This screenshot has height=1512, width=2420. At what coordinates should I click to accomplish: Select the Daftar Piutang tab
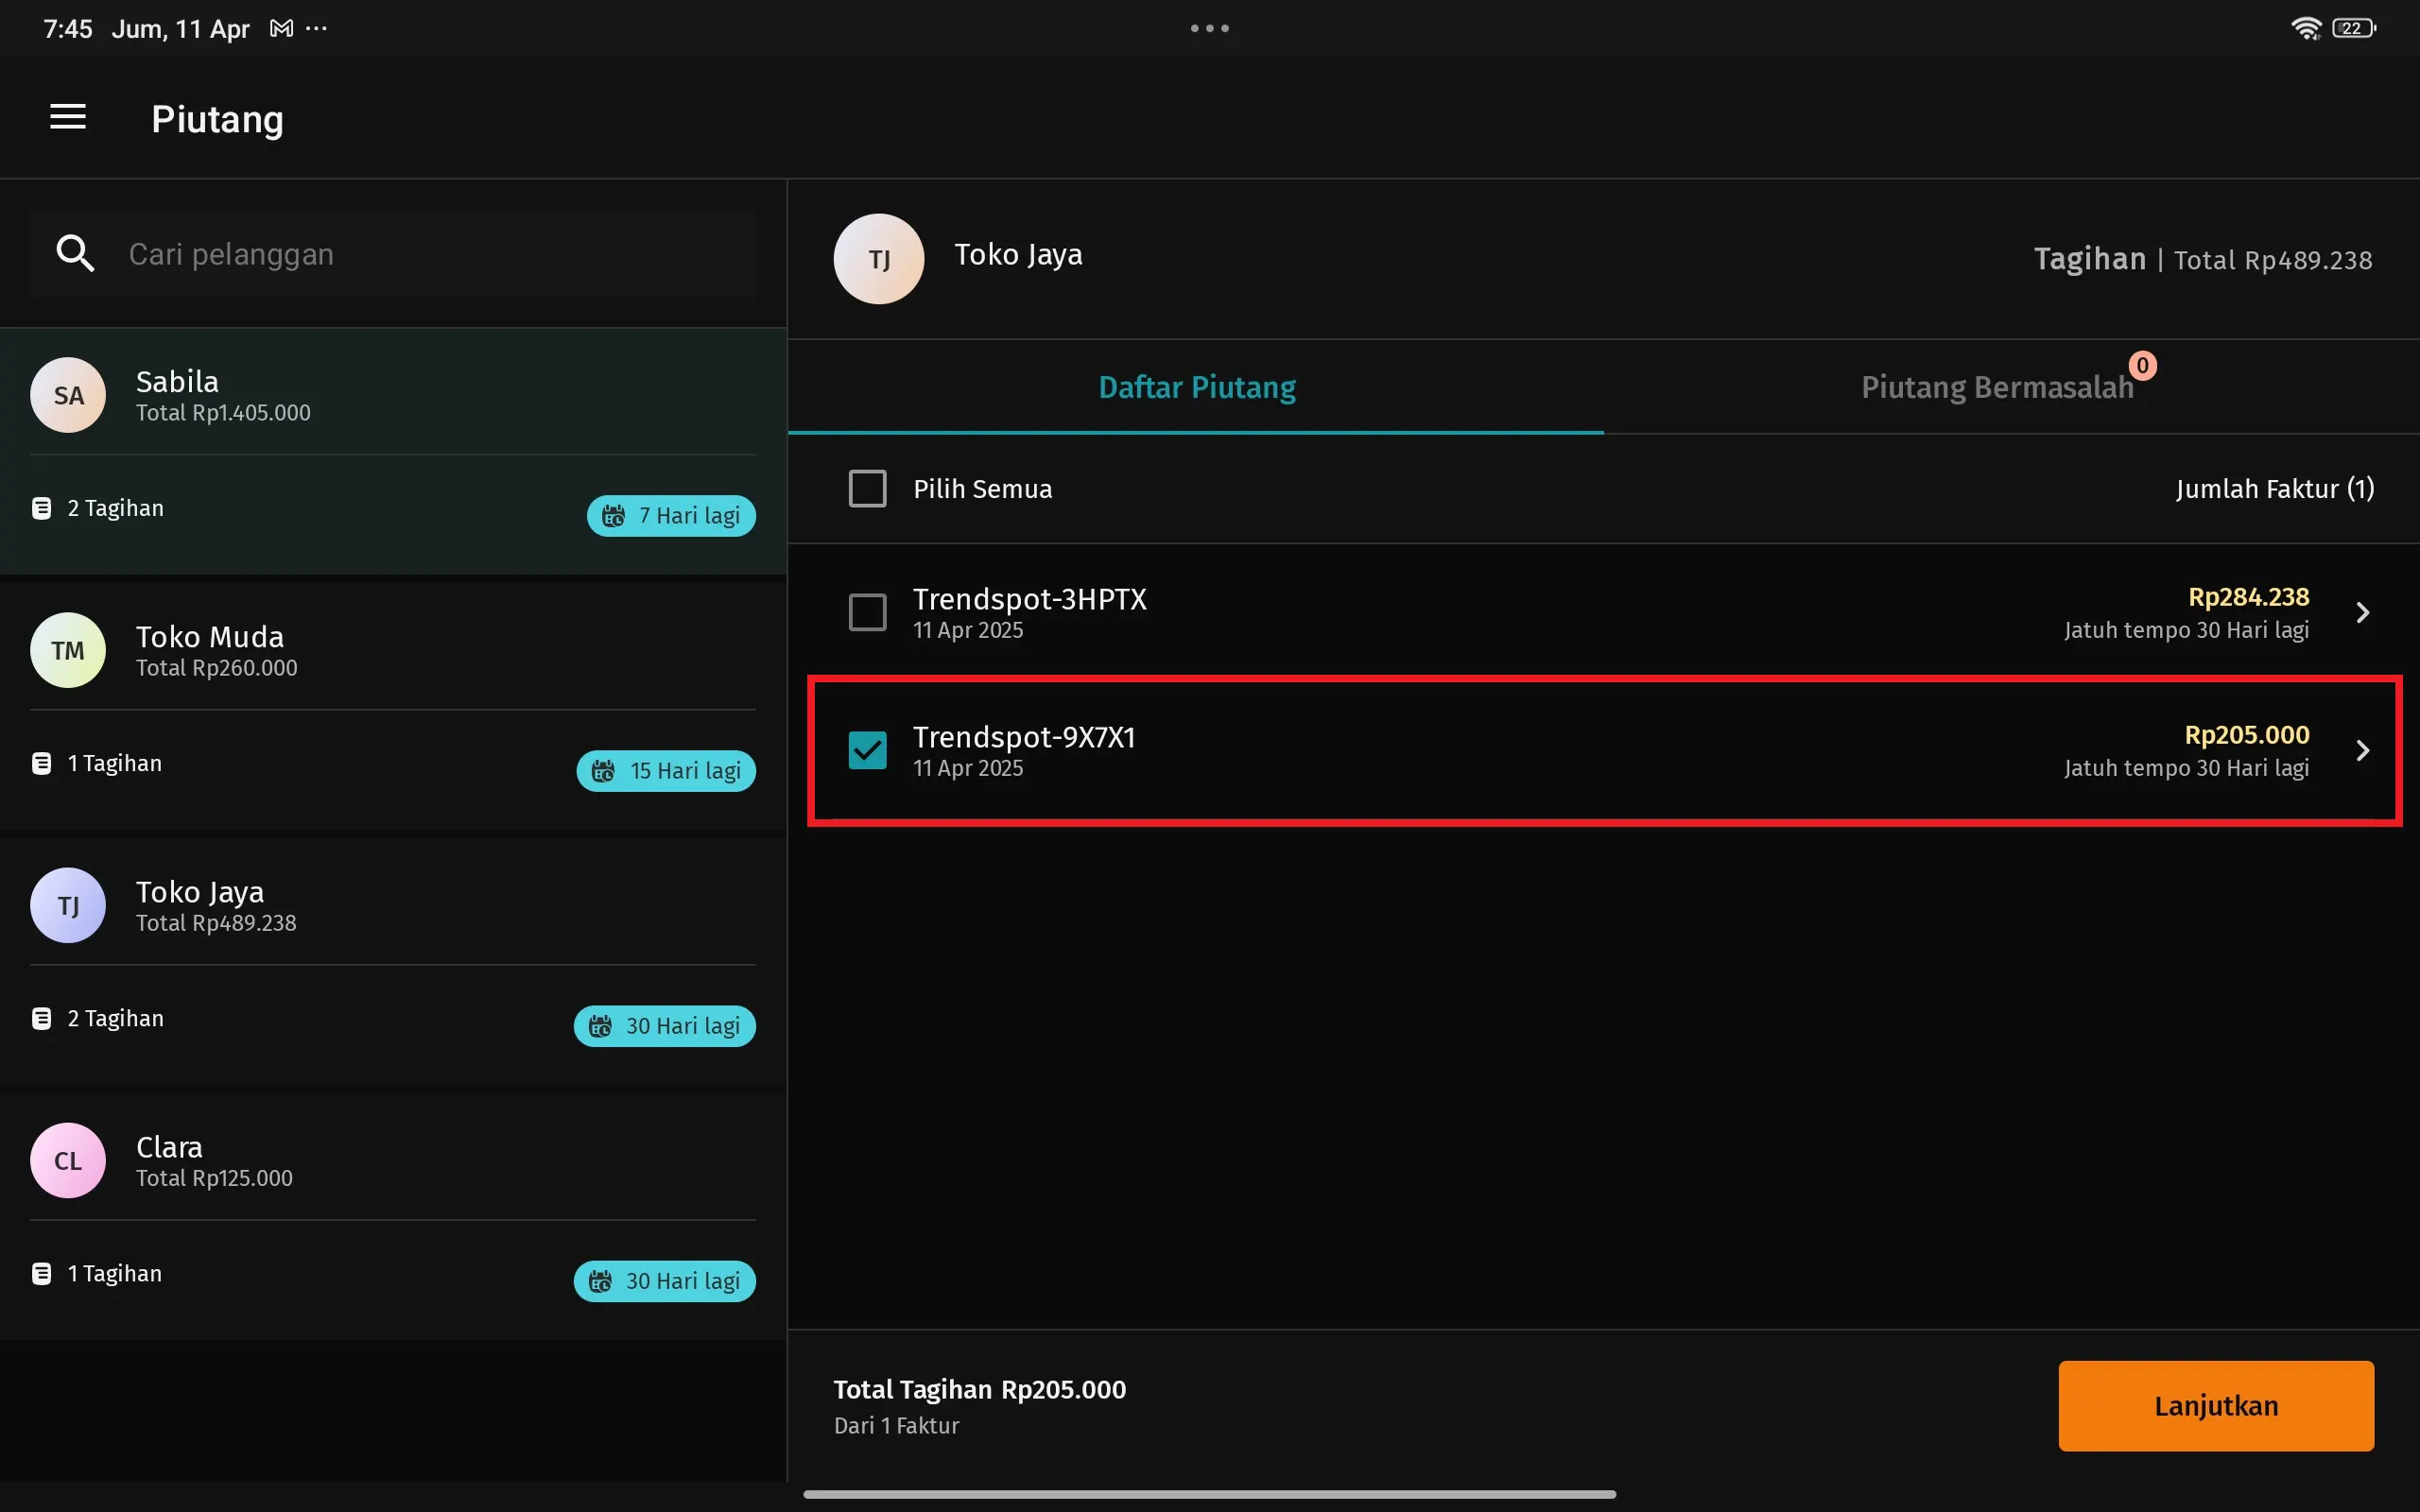coord(1196,387)
